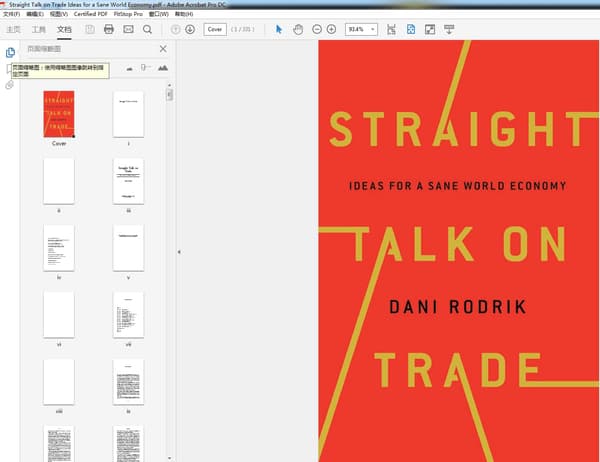The height and width of the screenshot is (462, 600).
Task: Collapse the navigation pane arrow
Action: pyautogui.click(x=179, y=252)
